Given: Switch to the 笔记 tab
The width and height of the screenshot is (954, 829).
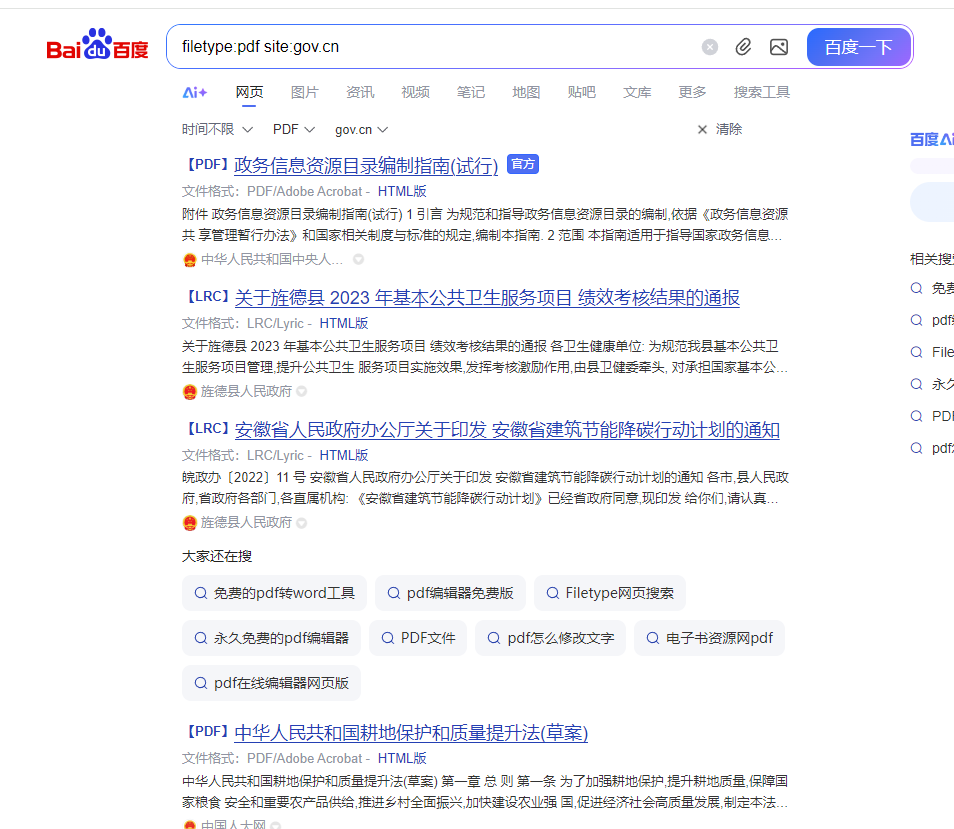Looking at the screenshot, I should click(x=471, y=92).
